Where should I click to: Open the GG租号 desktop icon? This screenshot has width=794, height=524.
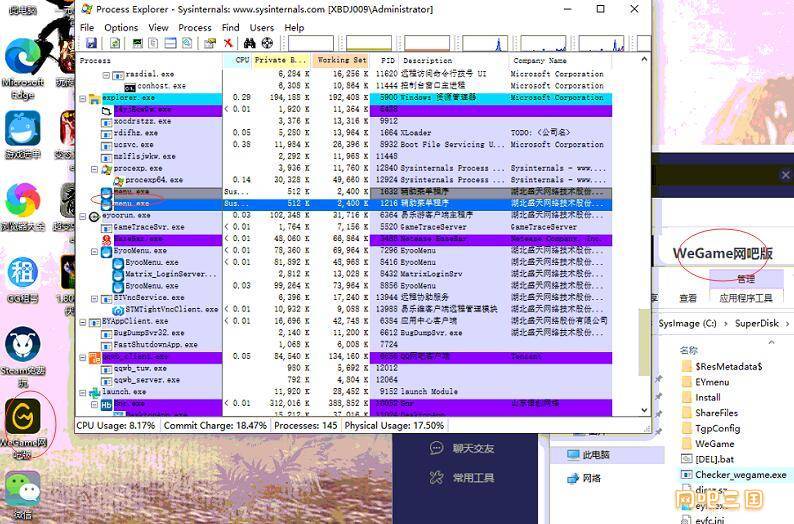(23, 273)
